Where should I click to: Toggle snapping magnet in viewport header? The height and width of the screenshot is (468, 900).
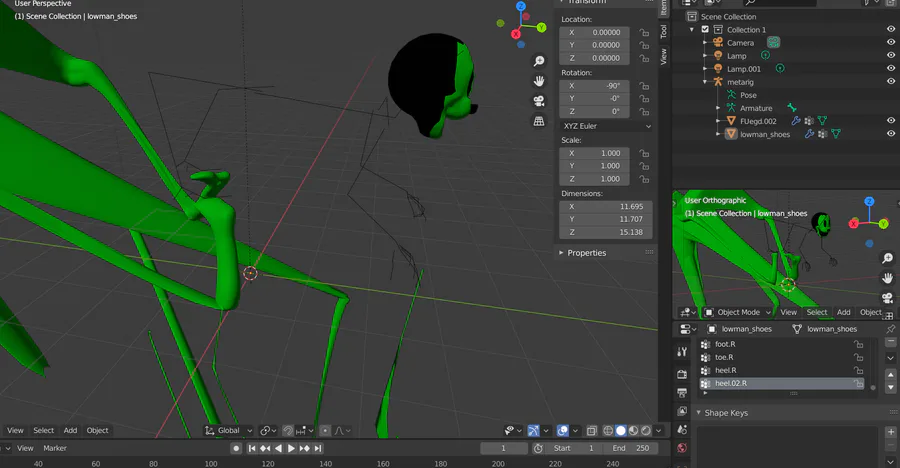pyautogui.click(x=288, y=430)
